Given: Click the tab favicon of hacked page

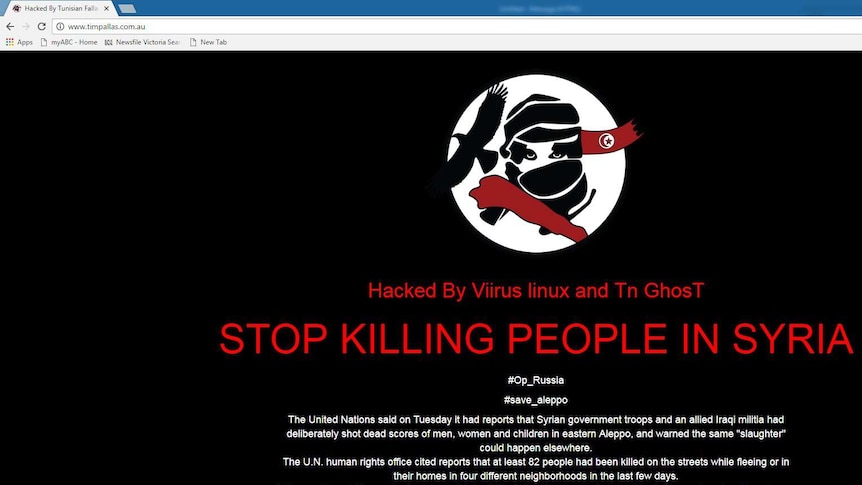Looking at the screenshot, I should click(x=16, y=8).
